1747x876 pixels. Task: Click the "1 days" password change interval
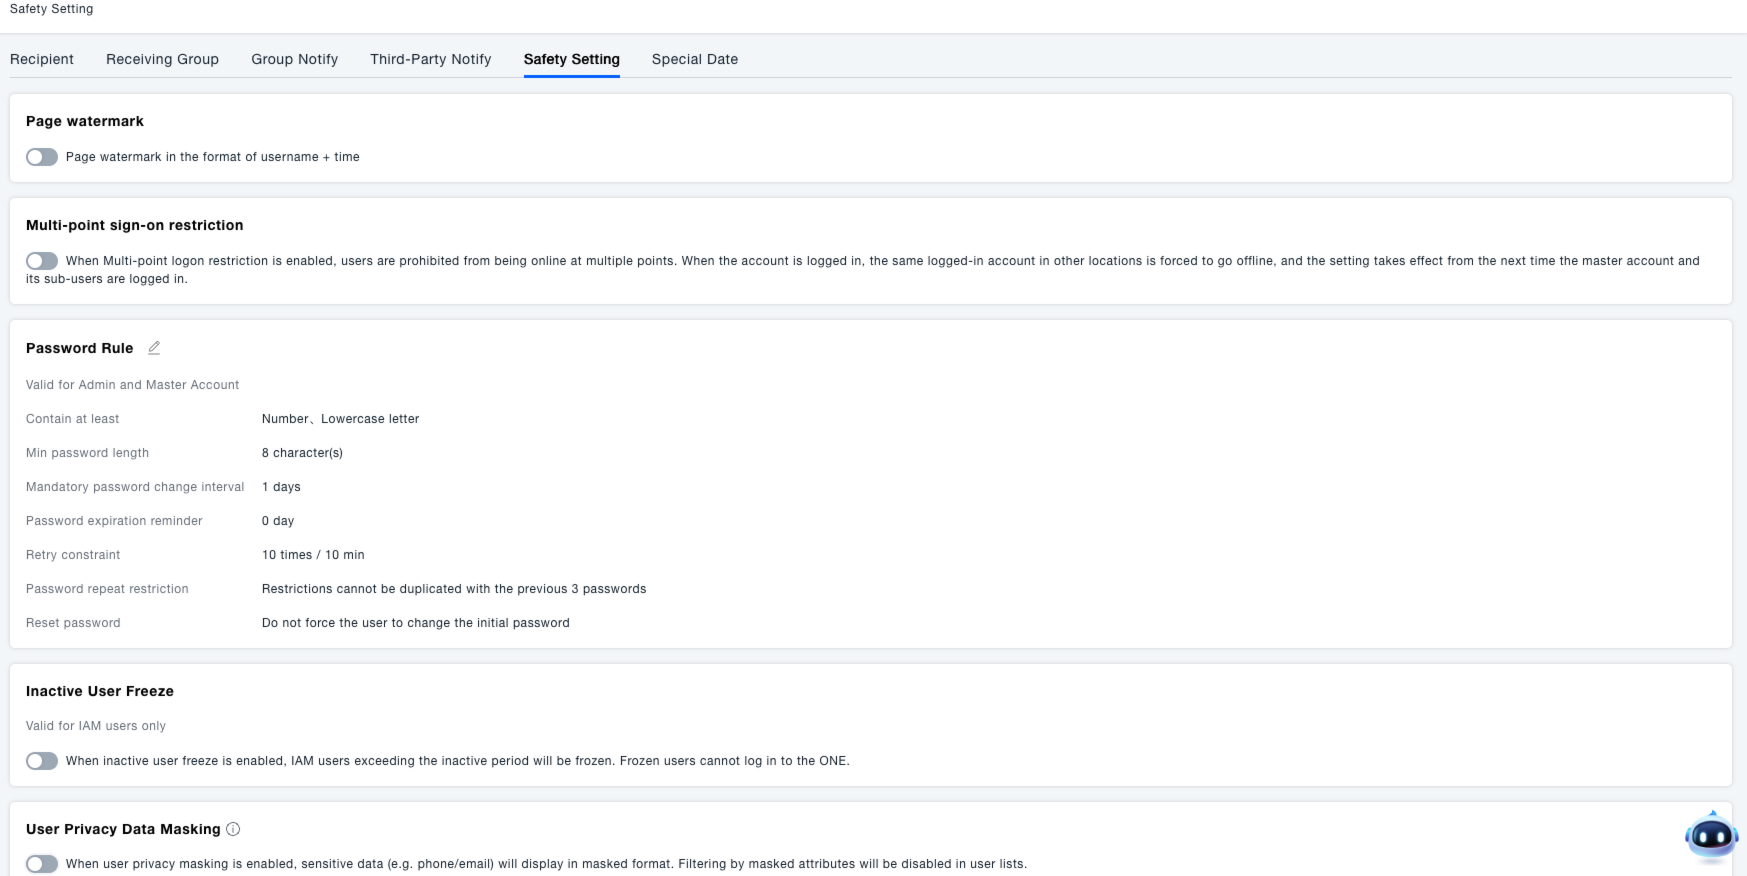click(281, 487)
